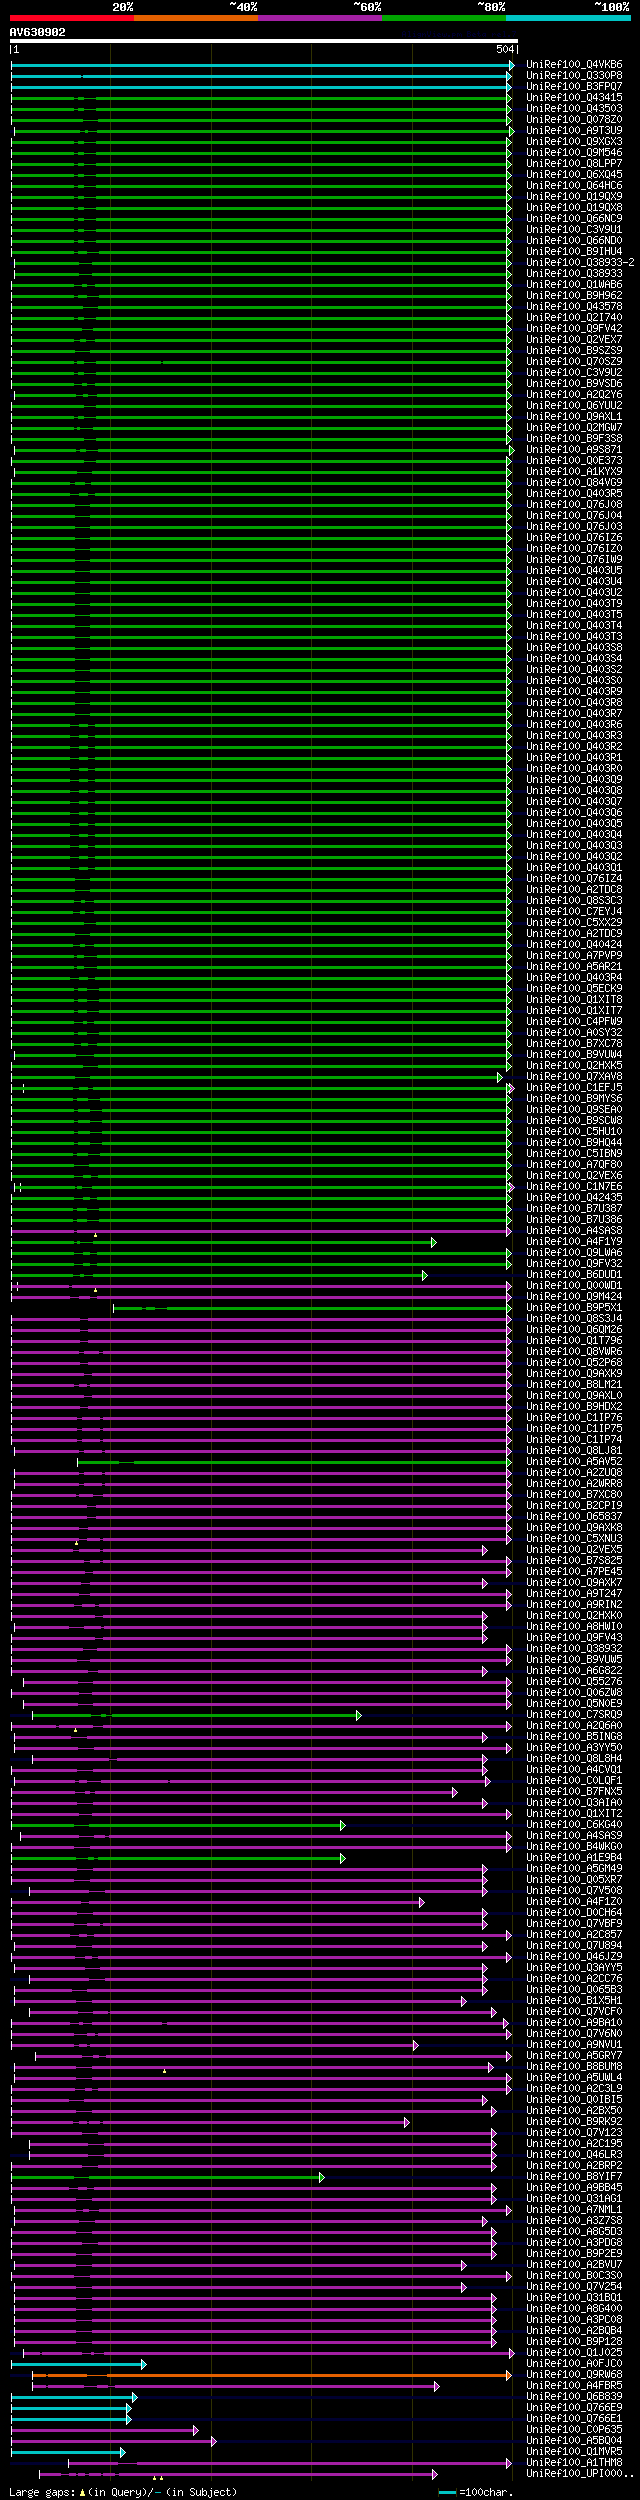Select the label UniRef100_C1N7E6
The image size is (640, 2500).
(574, 1187)
